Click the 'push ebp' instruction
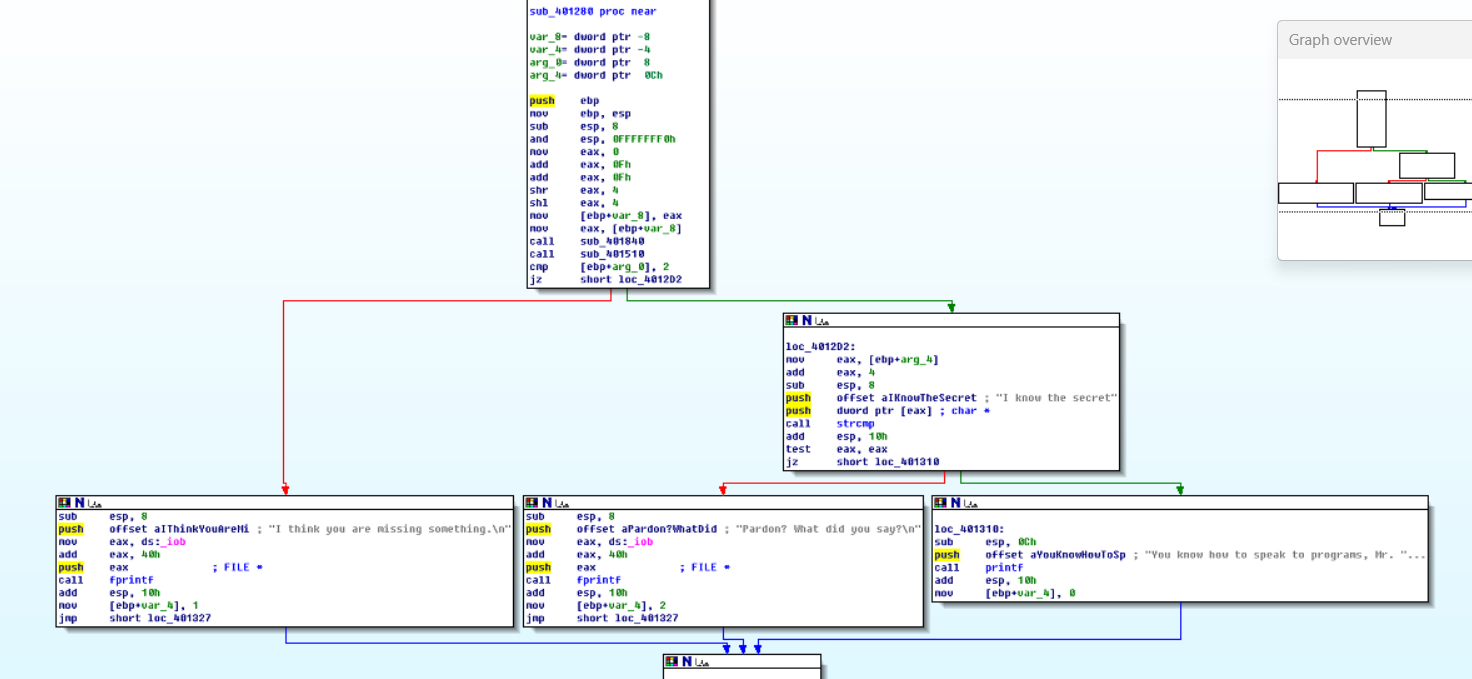This screenshot has width=1472, height=679. click(x=565, y=101)
